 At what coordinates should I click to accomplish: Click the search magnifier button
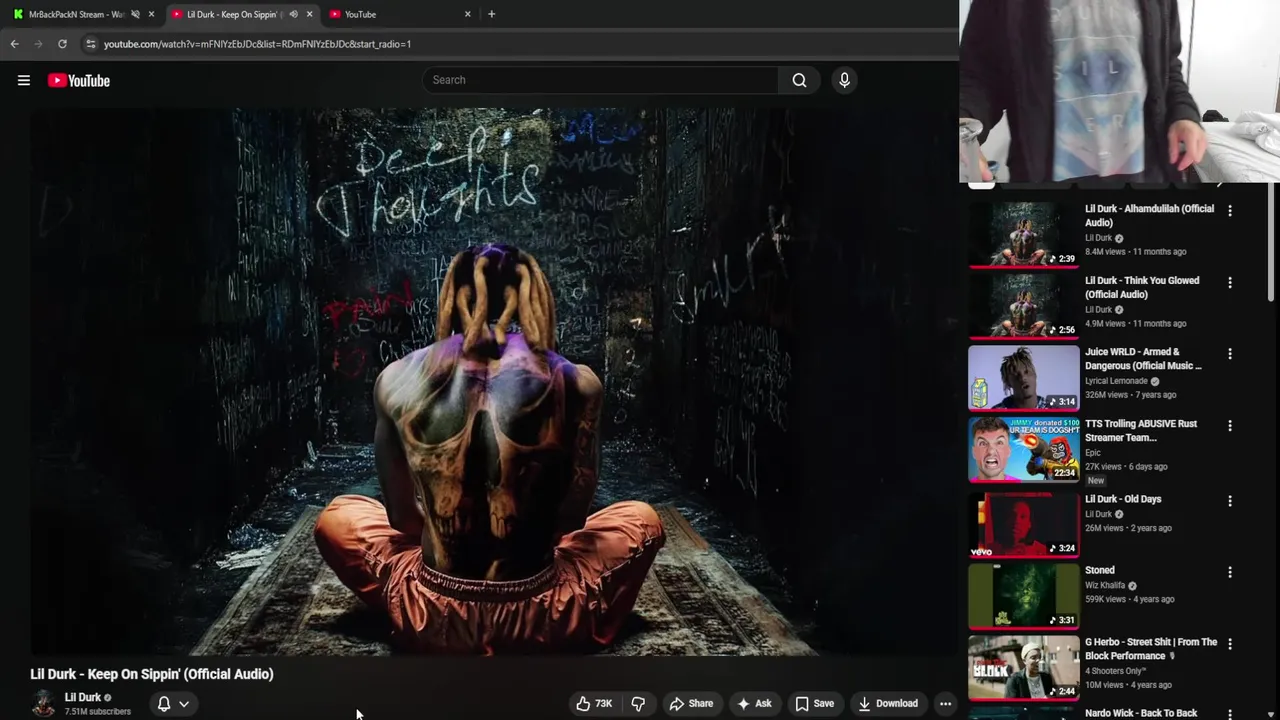(x=799, y=80)
